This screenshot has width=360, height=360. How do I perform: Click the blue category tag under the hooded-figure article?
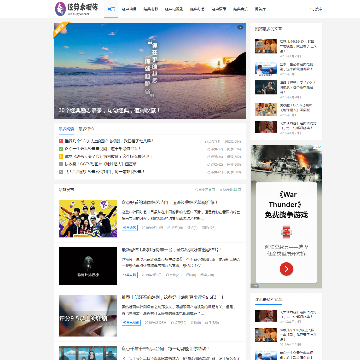(130, 275)
